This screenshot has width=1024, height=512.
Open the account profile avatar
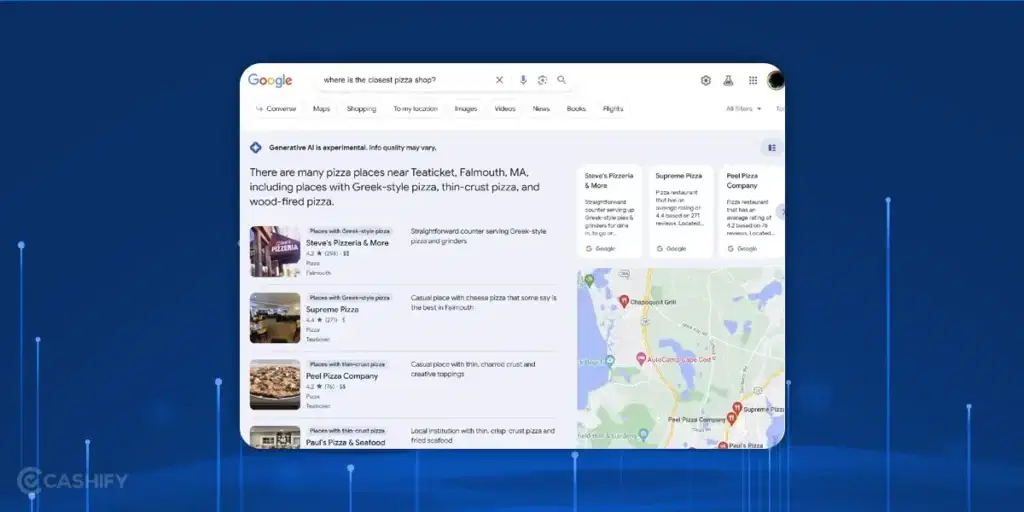(x=776, y=80)
